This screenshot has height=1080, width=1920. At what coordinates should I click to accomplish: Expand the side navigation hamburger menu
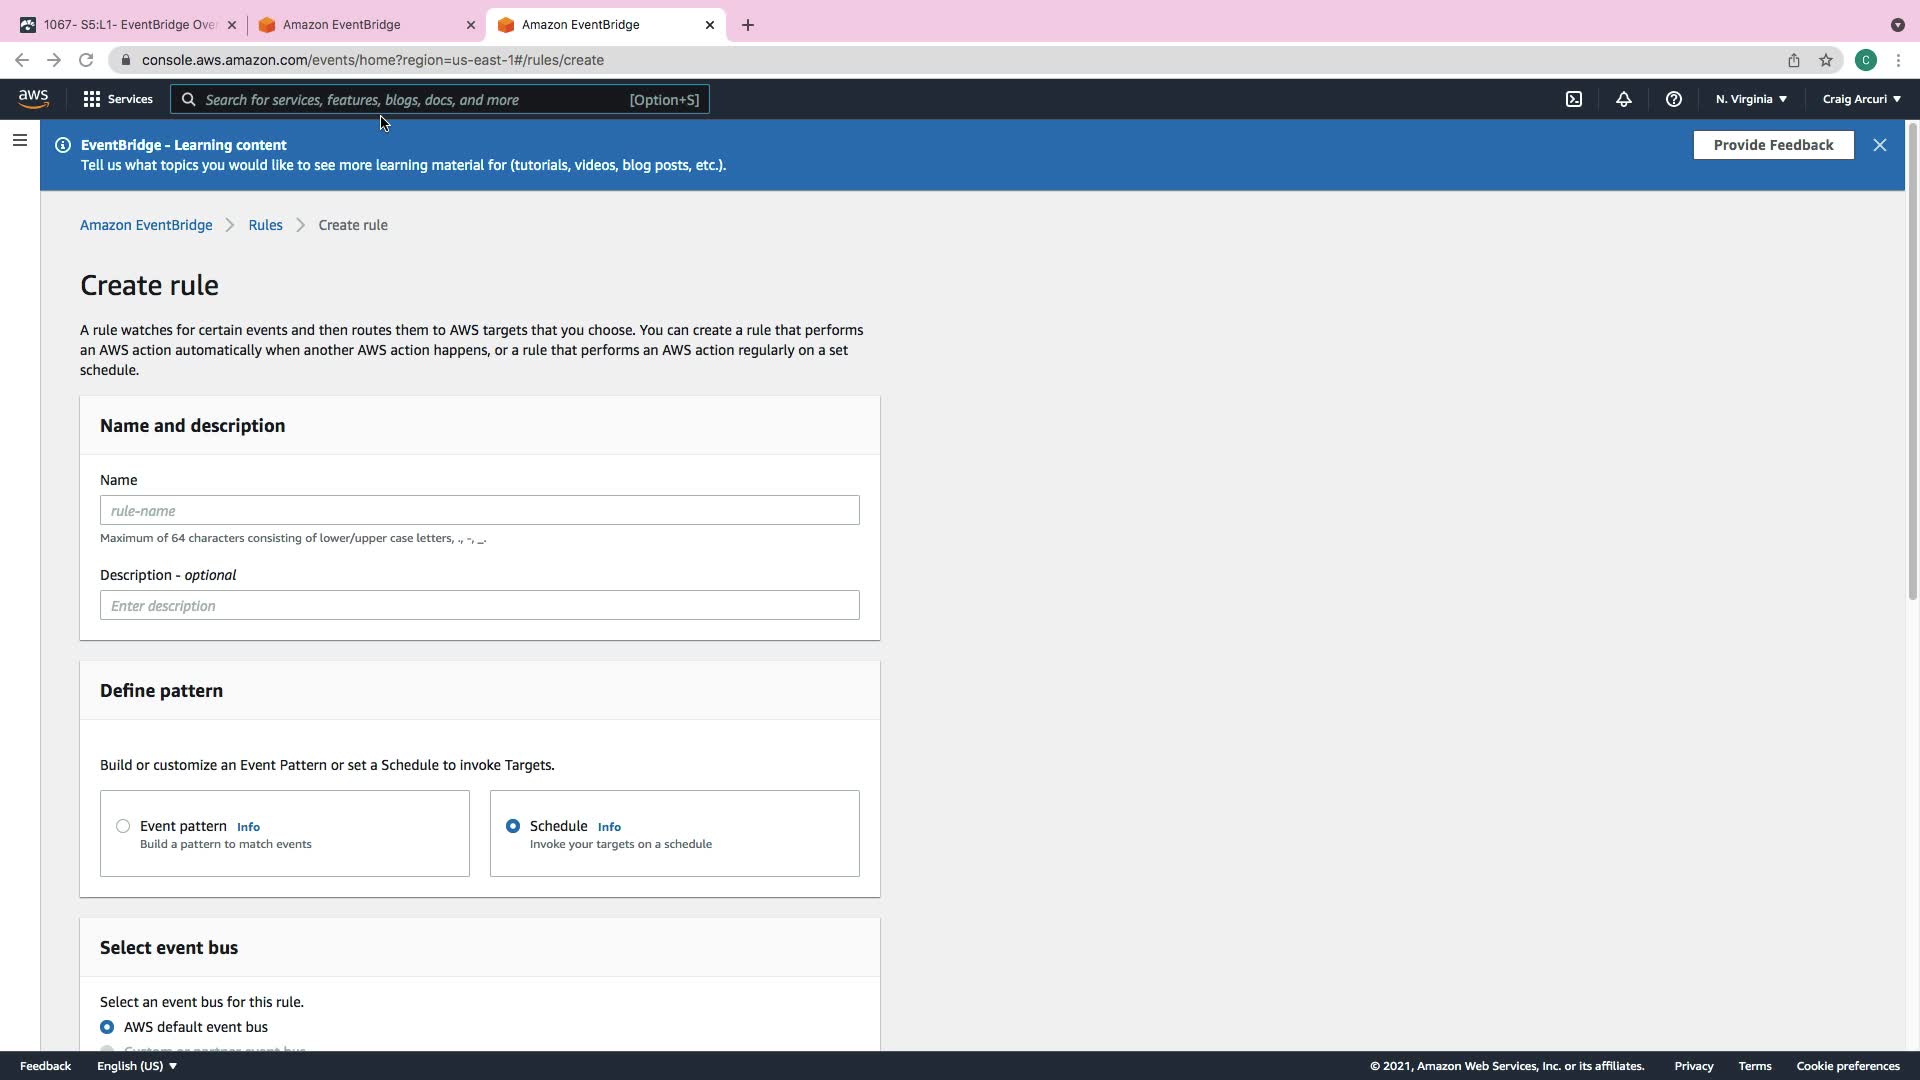(x=19, y=141)
